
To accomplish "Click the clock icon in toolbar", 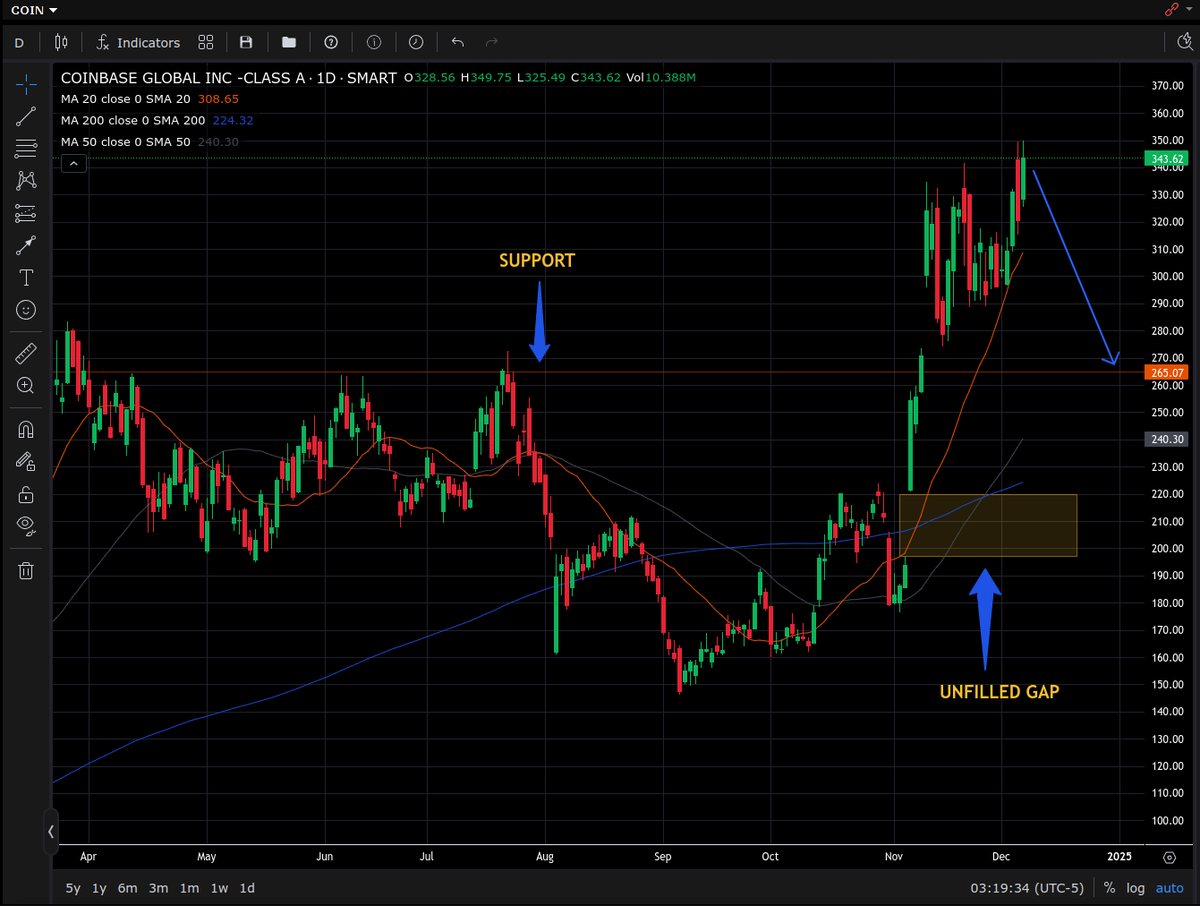I will 416,42.
